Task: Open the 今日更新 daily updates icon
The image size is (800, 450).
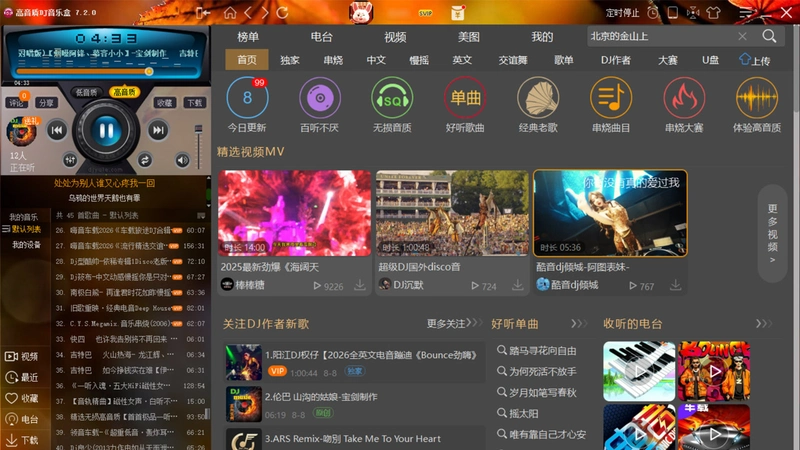Action: tap(247, 98)
